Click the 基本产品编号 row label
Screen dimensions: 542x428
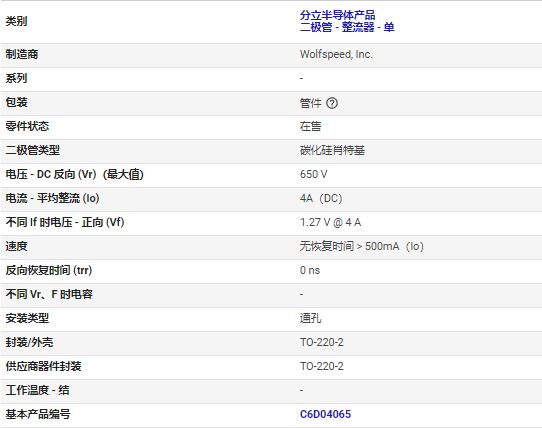(x=38, y=414)
